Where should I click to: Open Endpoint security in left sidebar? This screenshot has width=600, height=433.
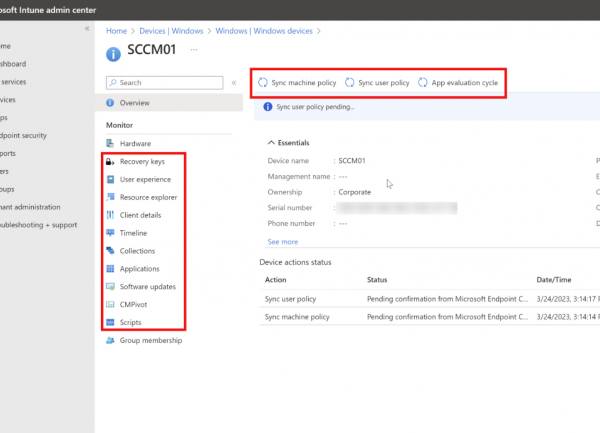point(23,135)
